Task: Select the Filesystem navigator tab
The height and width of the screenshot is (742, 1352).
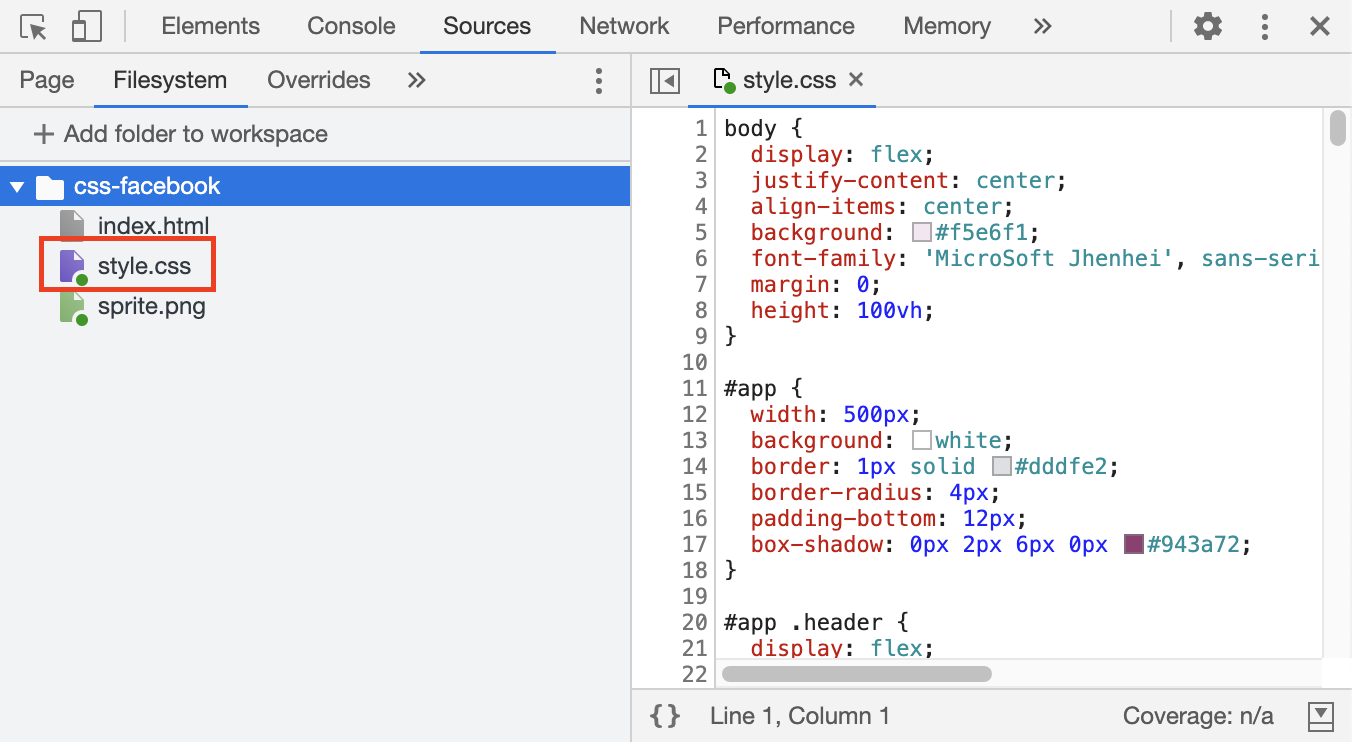Action: coord(170,80)
